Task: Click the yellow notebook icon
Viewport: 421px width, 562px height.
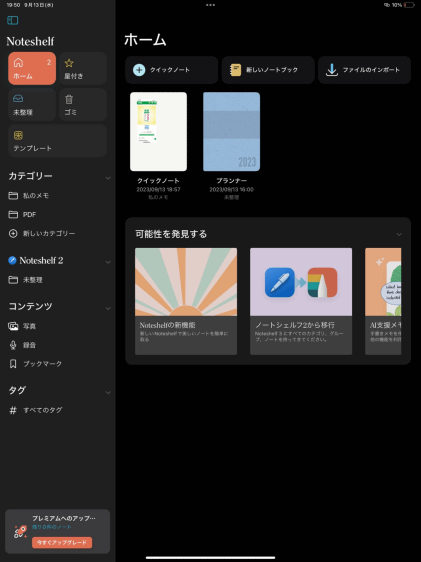Action: coord(235,70)
